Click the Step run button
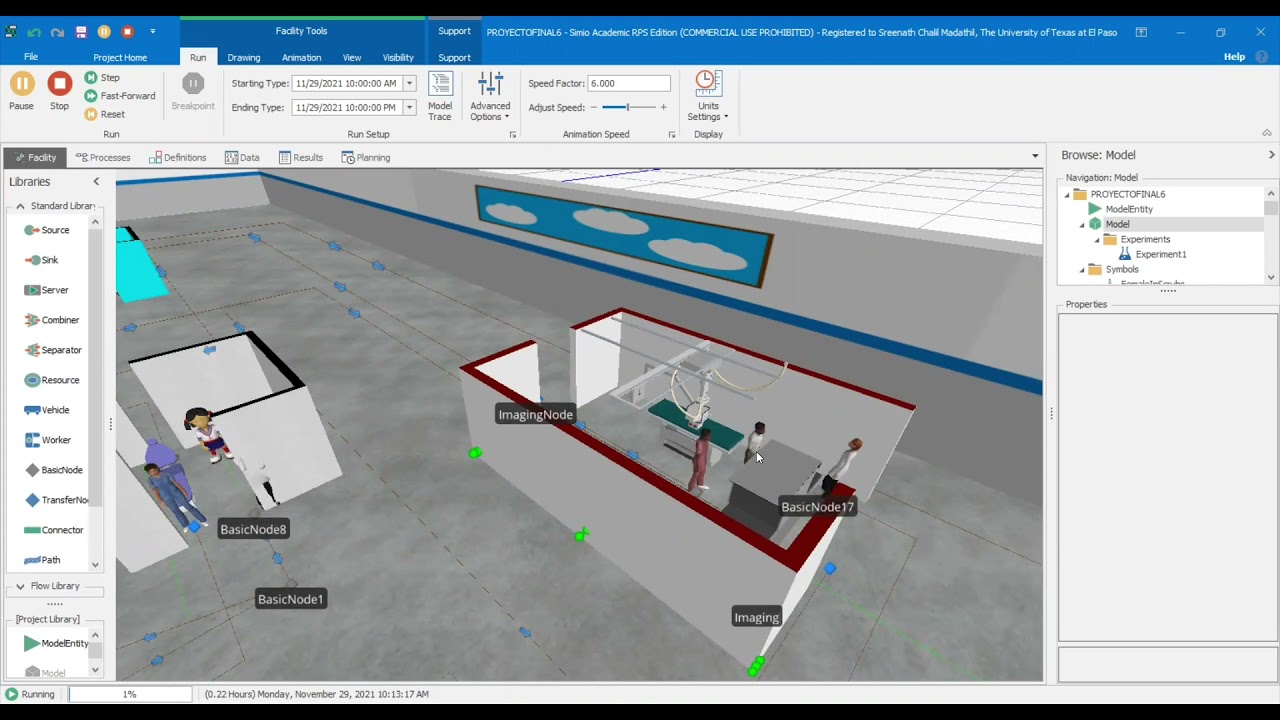Image resolution: width=1280 pixels, height=720 pixels. coord(102,78)
